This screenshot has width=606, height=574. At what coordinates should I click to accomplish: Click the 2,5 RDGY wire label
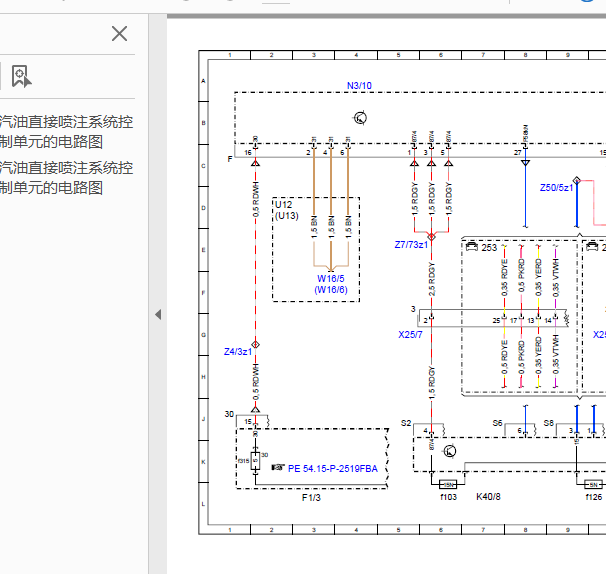point(432,279)
